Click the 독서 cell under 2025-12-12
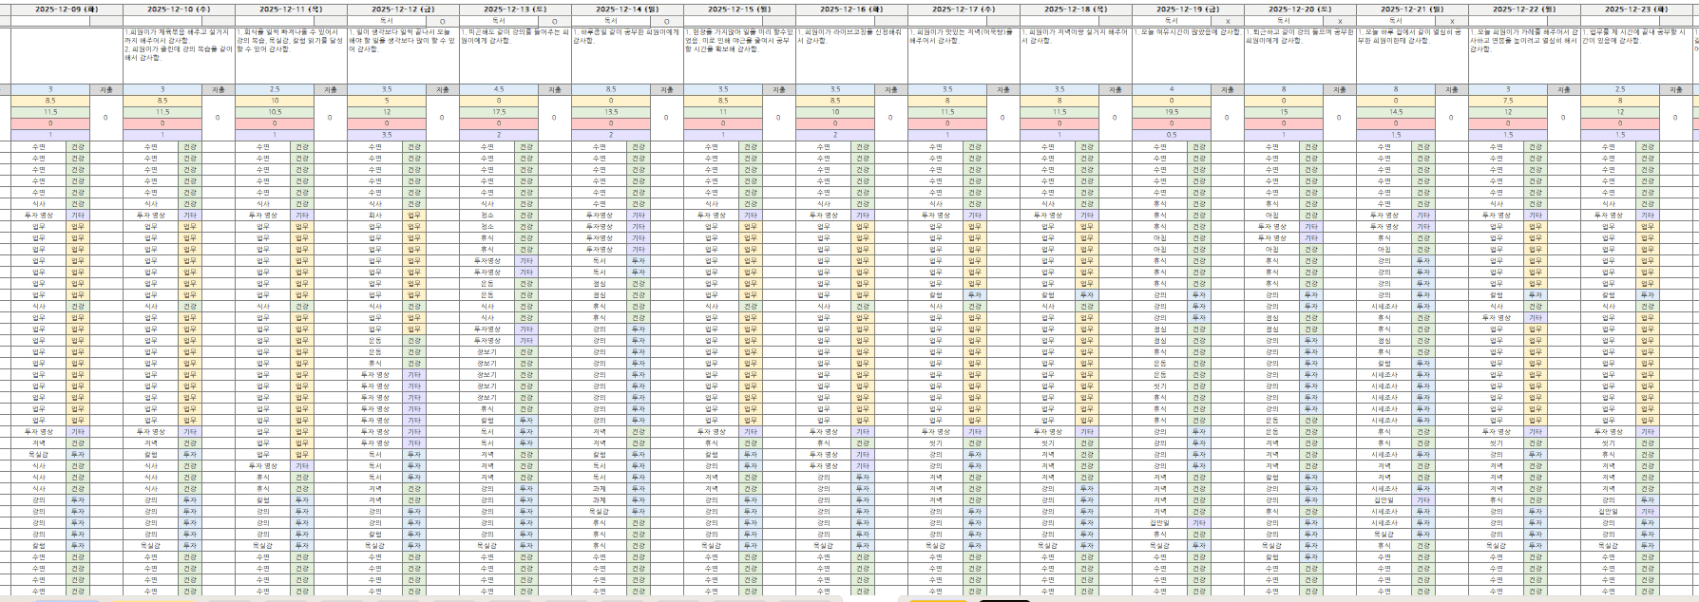The height and width of the screenshot is (602, 1699). tap(387, 20)
